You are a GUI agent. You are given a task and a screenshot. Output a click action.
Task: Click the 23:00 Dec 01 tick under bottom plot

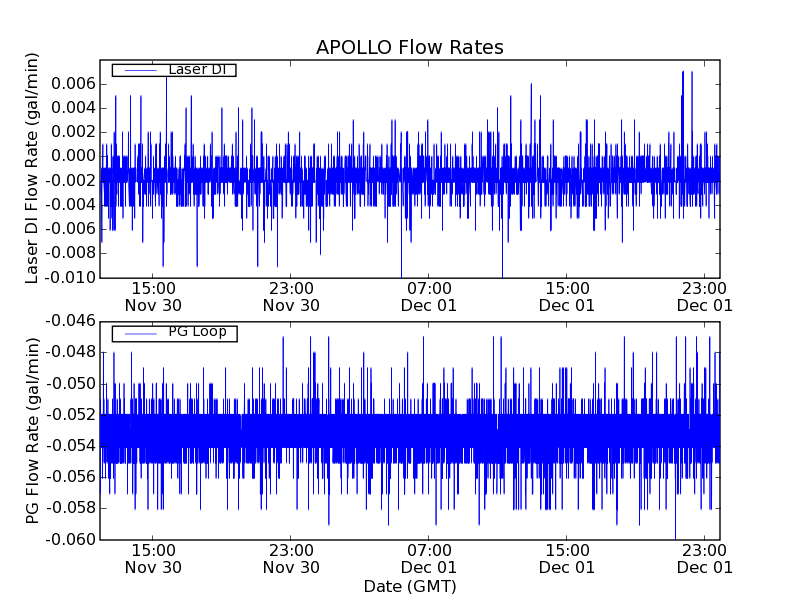[x=704, y=559]
